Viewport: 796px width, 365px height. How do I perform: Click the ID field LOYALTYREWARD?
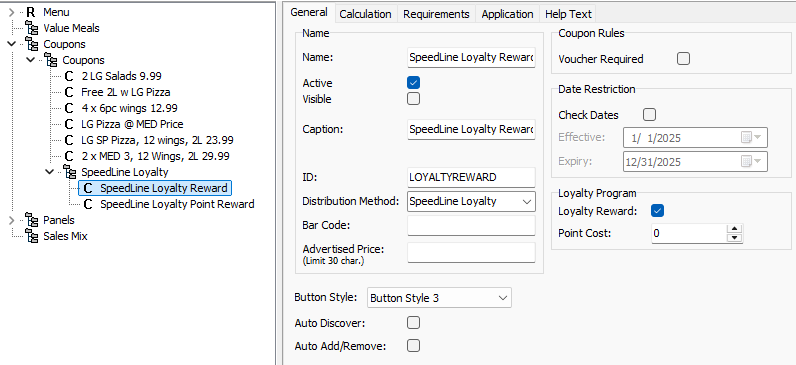[471, 178]
